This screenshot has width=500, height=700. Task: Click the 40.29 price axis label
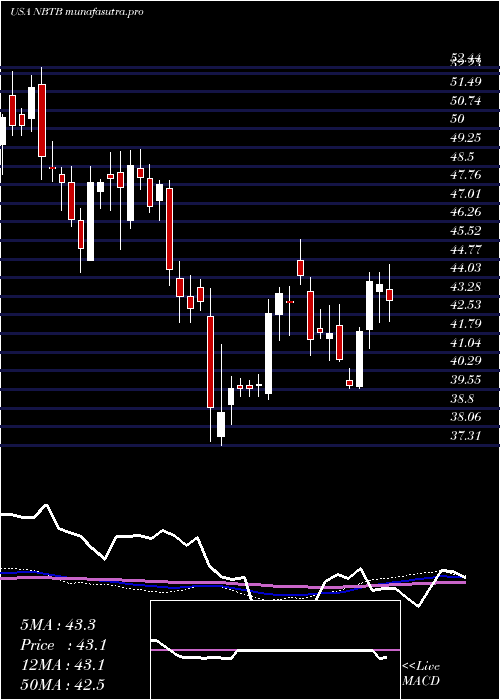pos(466,360)
